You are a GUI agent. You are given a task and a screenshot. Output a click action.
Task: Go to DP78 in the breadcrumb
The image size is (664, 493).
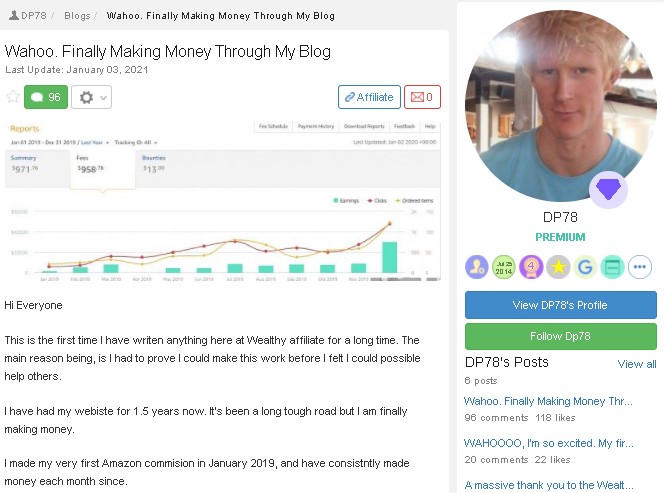(x=28, y=16)
